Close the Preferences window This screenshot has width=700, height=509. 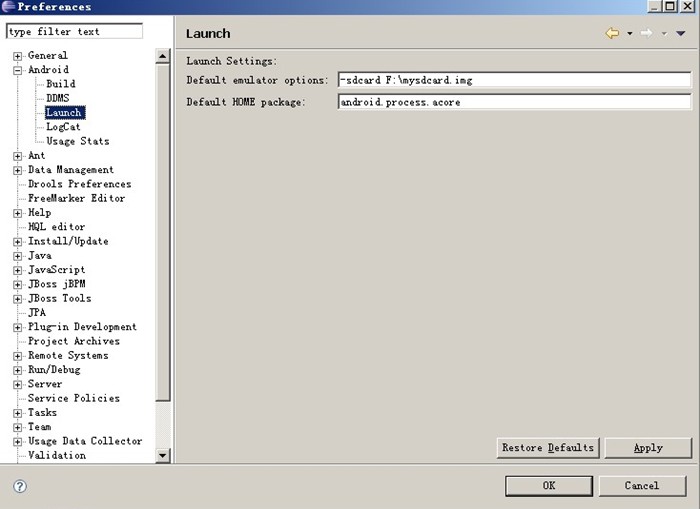pyautogui.click(x=687, y=6)
